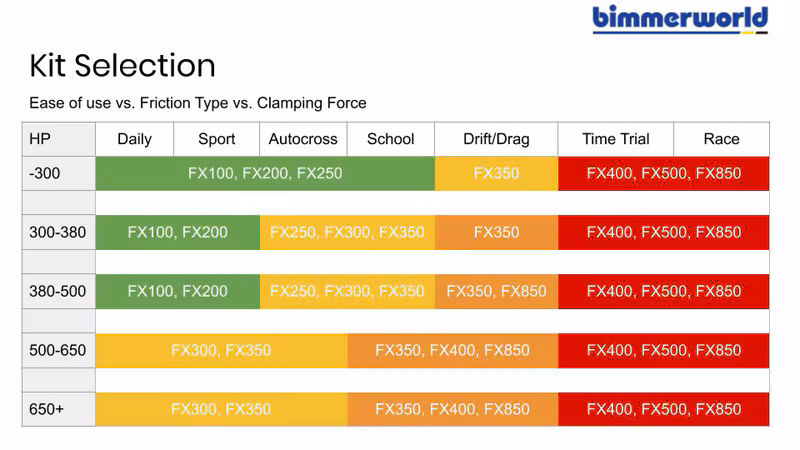Click green FX100, FX200, FX250 cell
Image resolution: width=800 pixels, height=450 pixels.
[265, 173]
